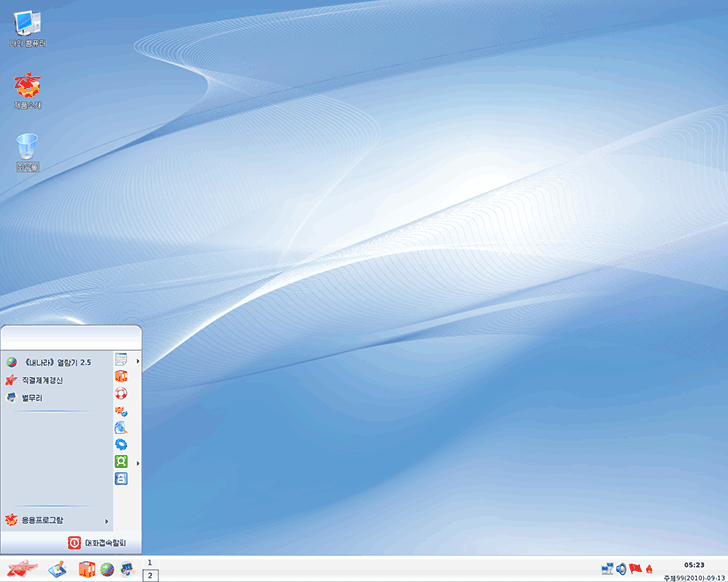Expand the 응용프로그람 applications submenu
Screen dimensions: 728x582
pos(56,520)
